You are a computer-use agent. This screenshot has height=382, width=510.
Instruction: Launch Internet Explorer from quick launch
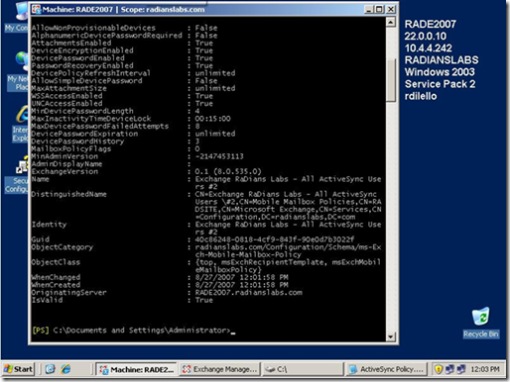(66, 369)
